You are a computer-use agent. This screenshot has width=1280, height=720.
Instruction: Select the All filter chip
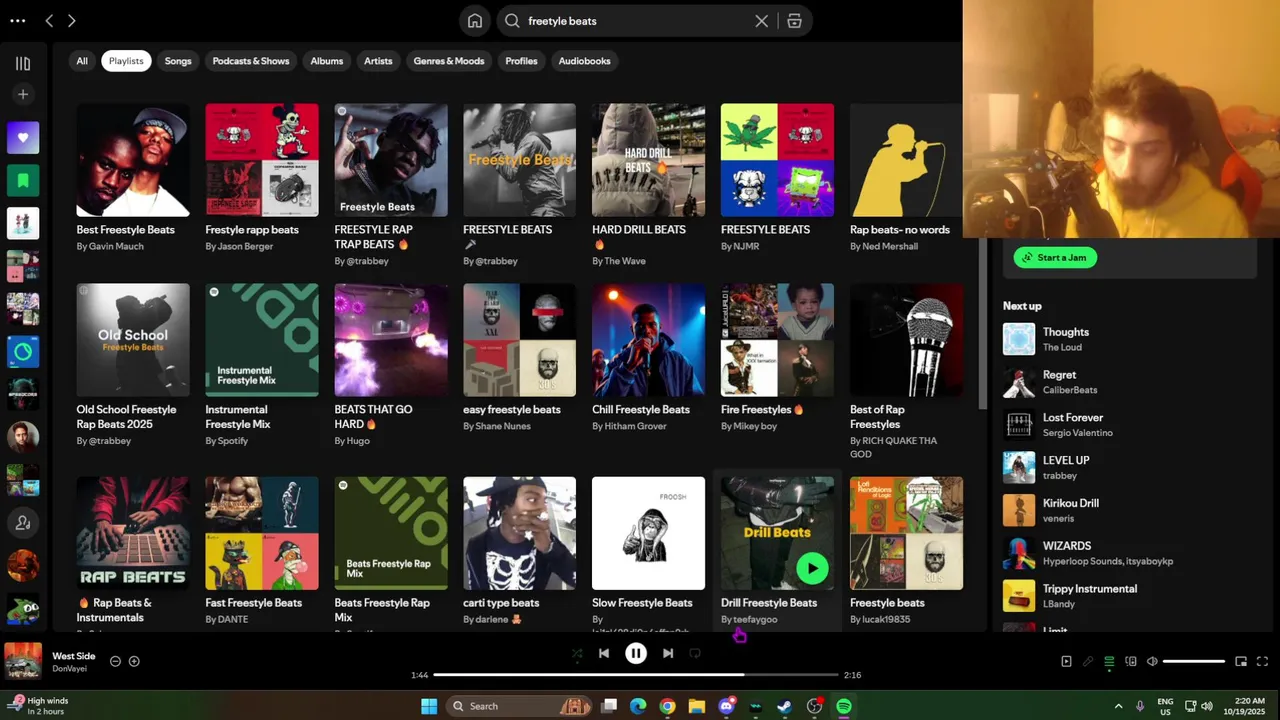[x=82, y=61]
